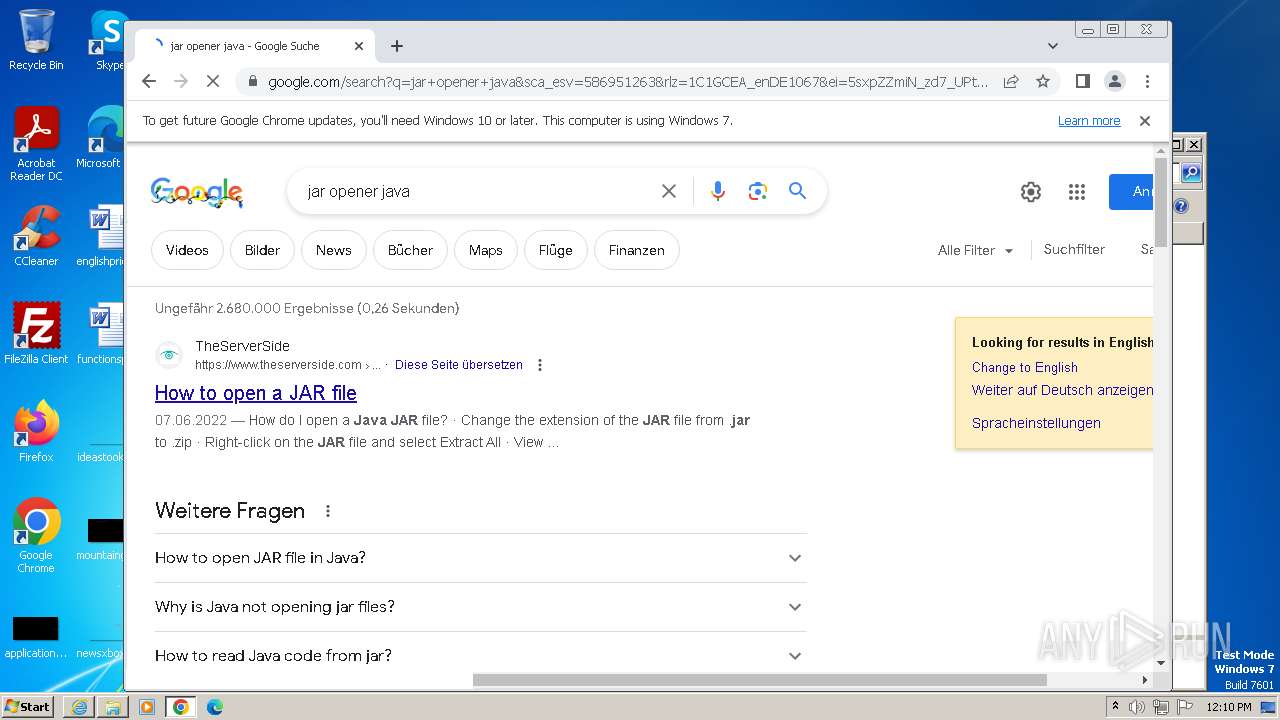Switch to the Flüge results tab
Viewport: 1280px width, 720px height.
point(555,250)
